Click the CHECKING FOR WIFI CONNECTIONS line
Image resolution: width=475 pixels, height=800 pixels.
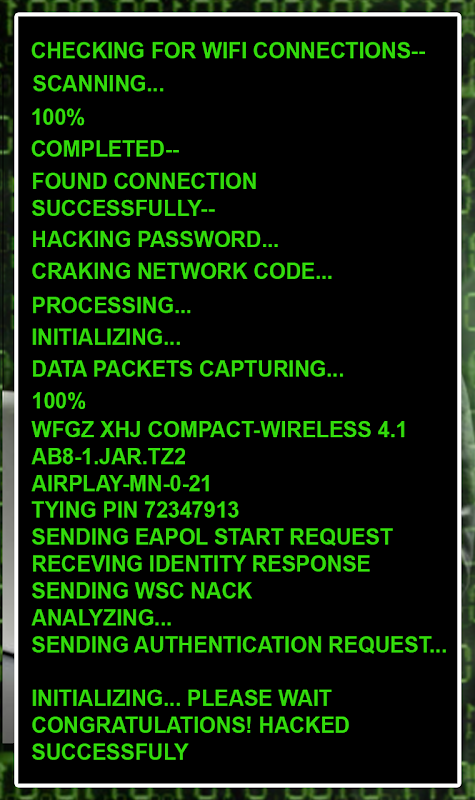tap(228, 51)
